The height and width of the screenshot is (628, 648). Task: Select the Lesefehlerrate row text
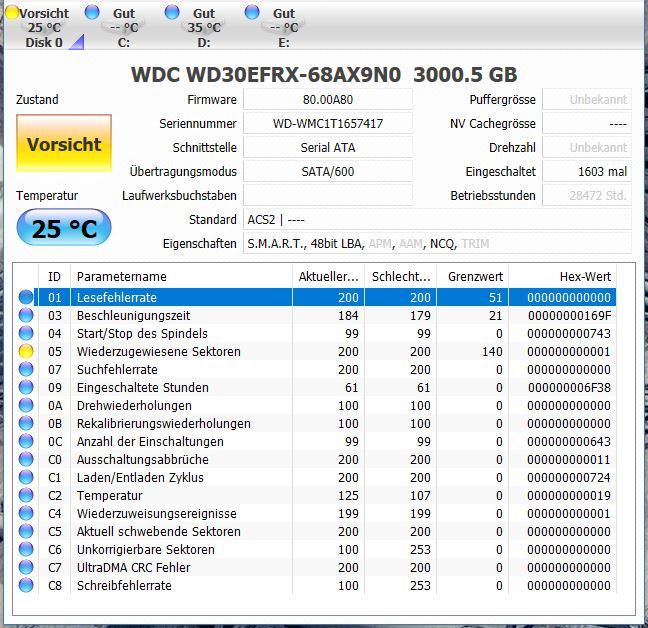coord(117,297)
